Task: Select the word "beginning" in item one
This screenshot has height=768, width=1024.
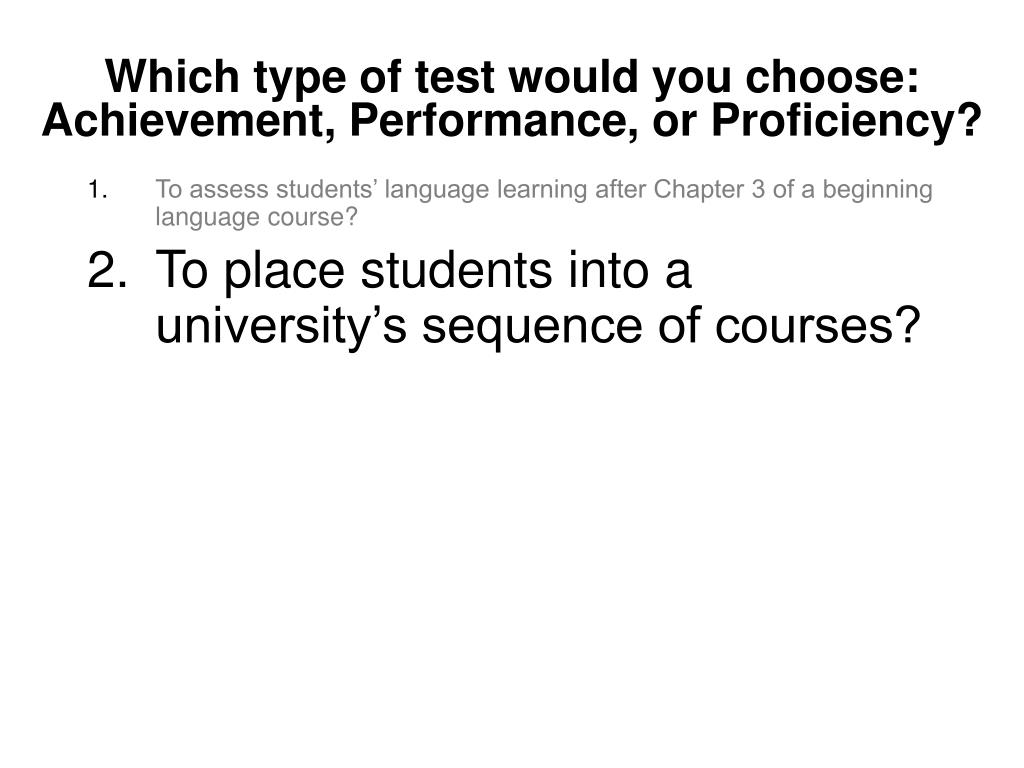Action: (877, 190)
